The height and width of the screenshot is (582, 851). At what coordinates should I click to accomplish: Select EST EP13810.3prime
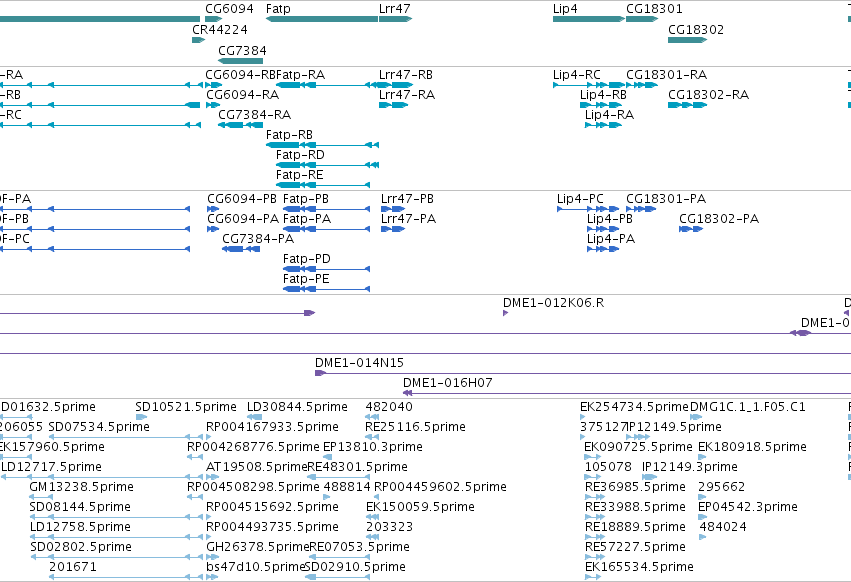tap(327, 457)
